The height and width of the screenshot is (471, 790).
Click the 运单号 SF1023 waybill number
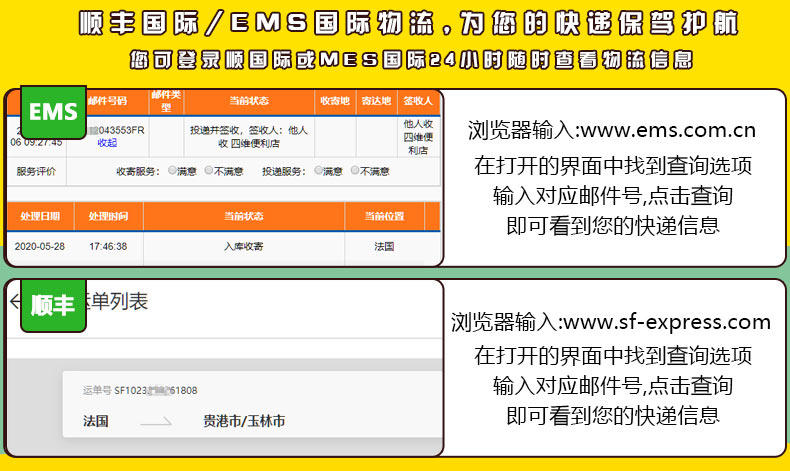(x=140, y=390)
